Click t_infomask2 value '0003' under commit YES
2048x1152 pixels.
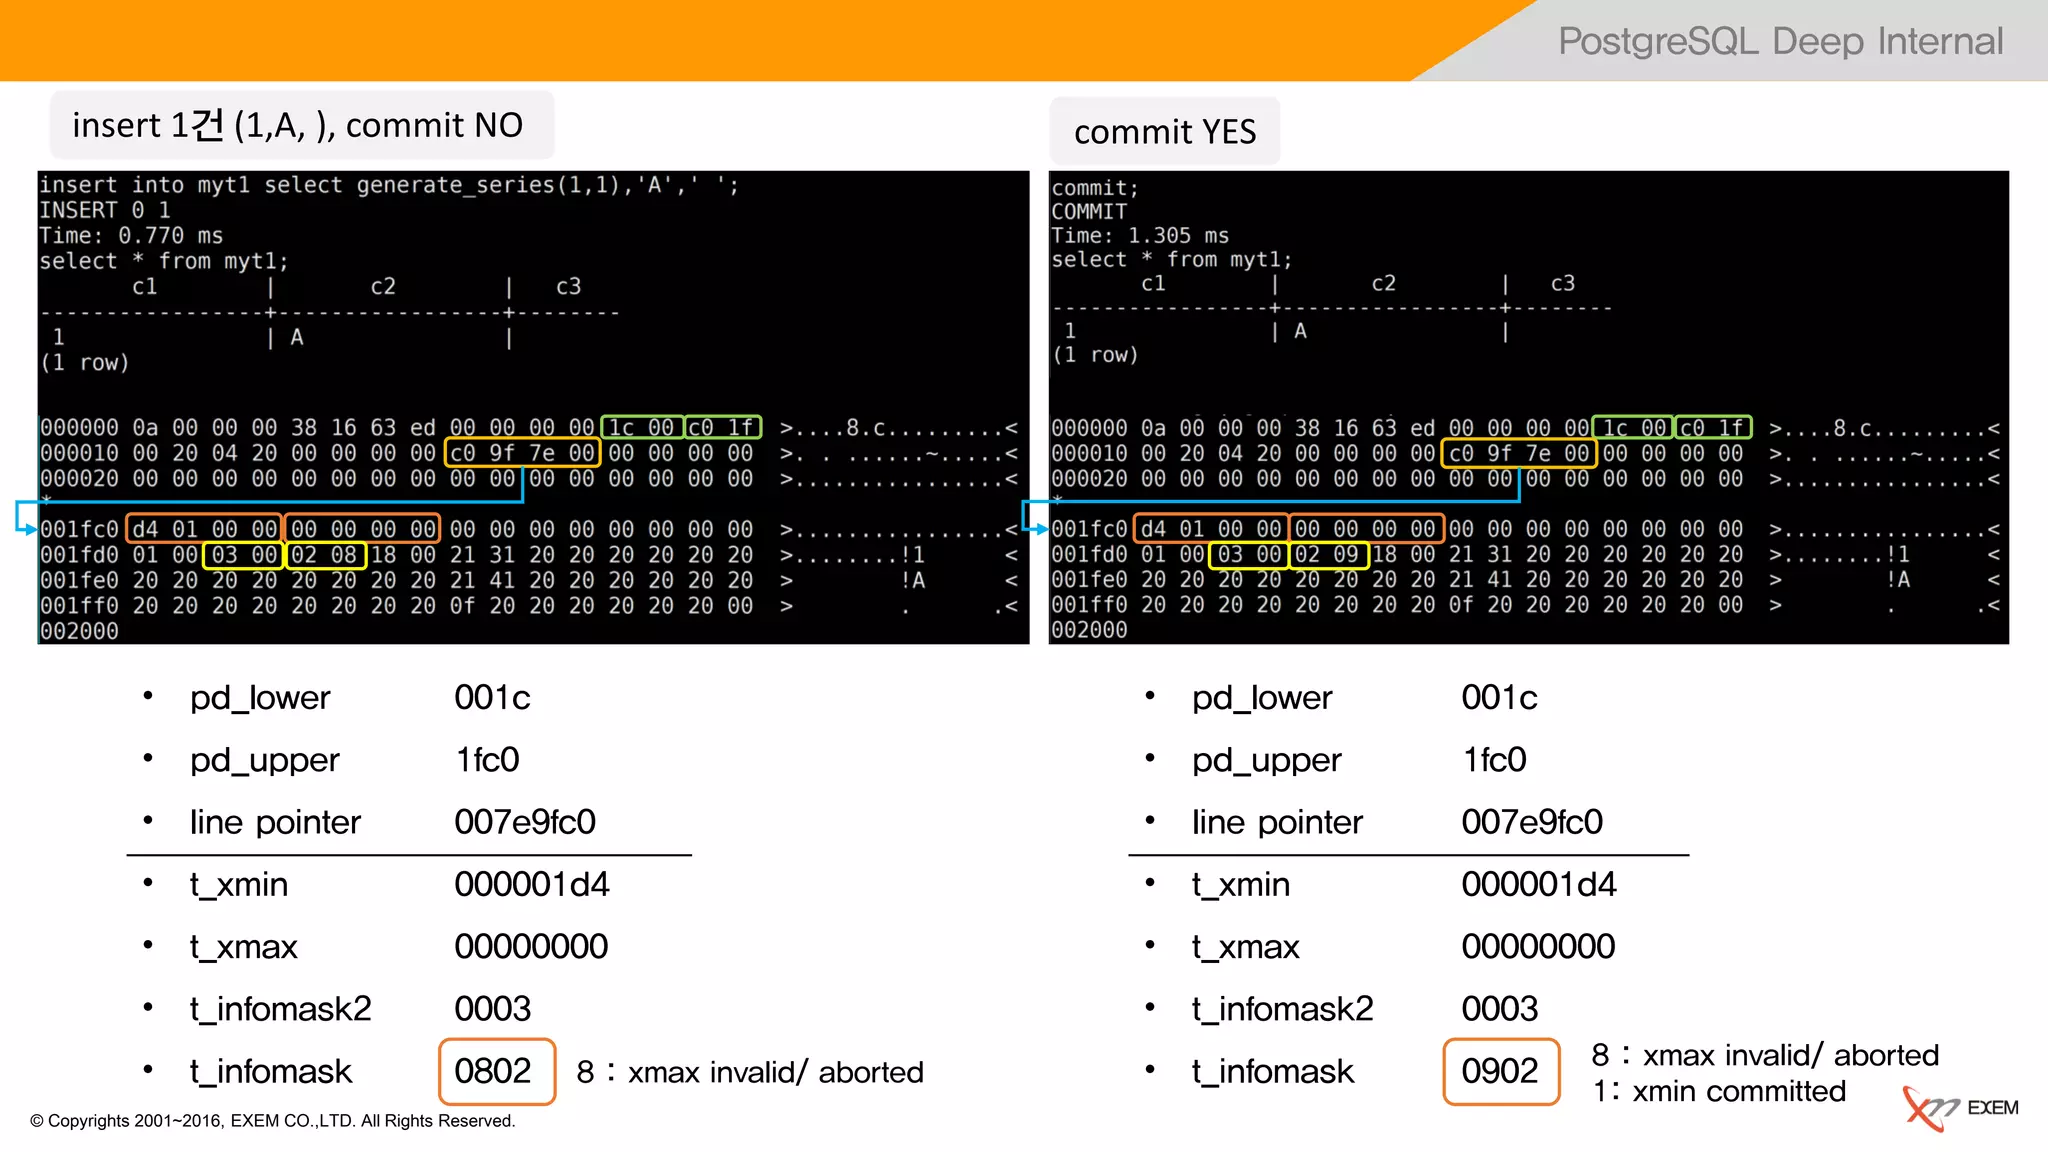click(x=1500, y=1009)
